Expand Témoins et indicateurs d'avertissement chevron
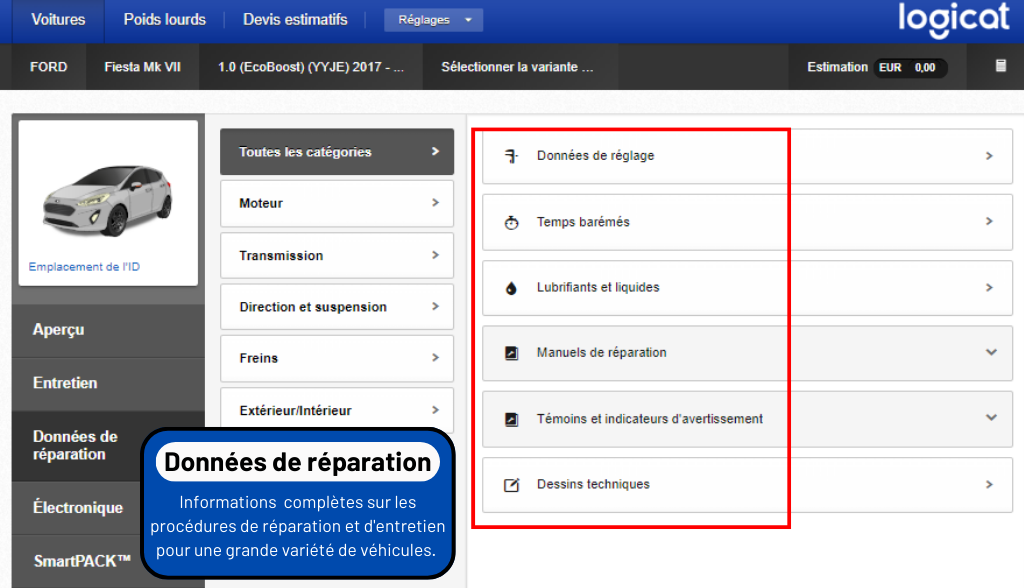This screenshot has height=588, width=1024. point(991,418)
